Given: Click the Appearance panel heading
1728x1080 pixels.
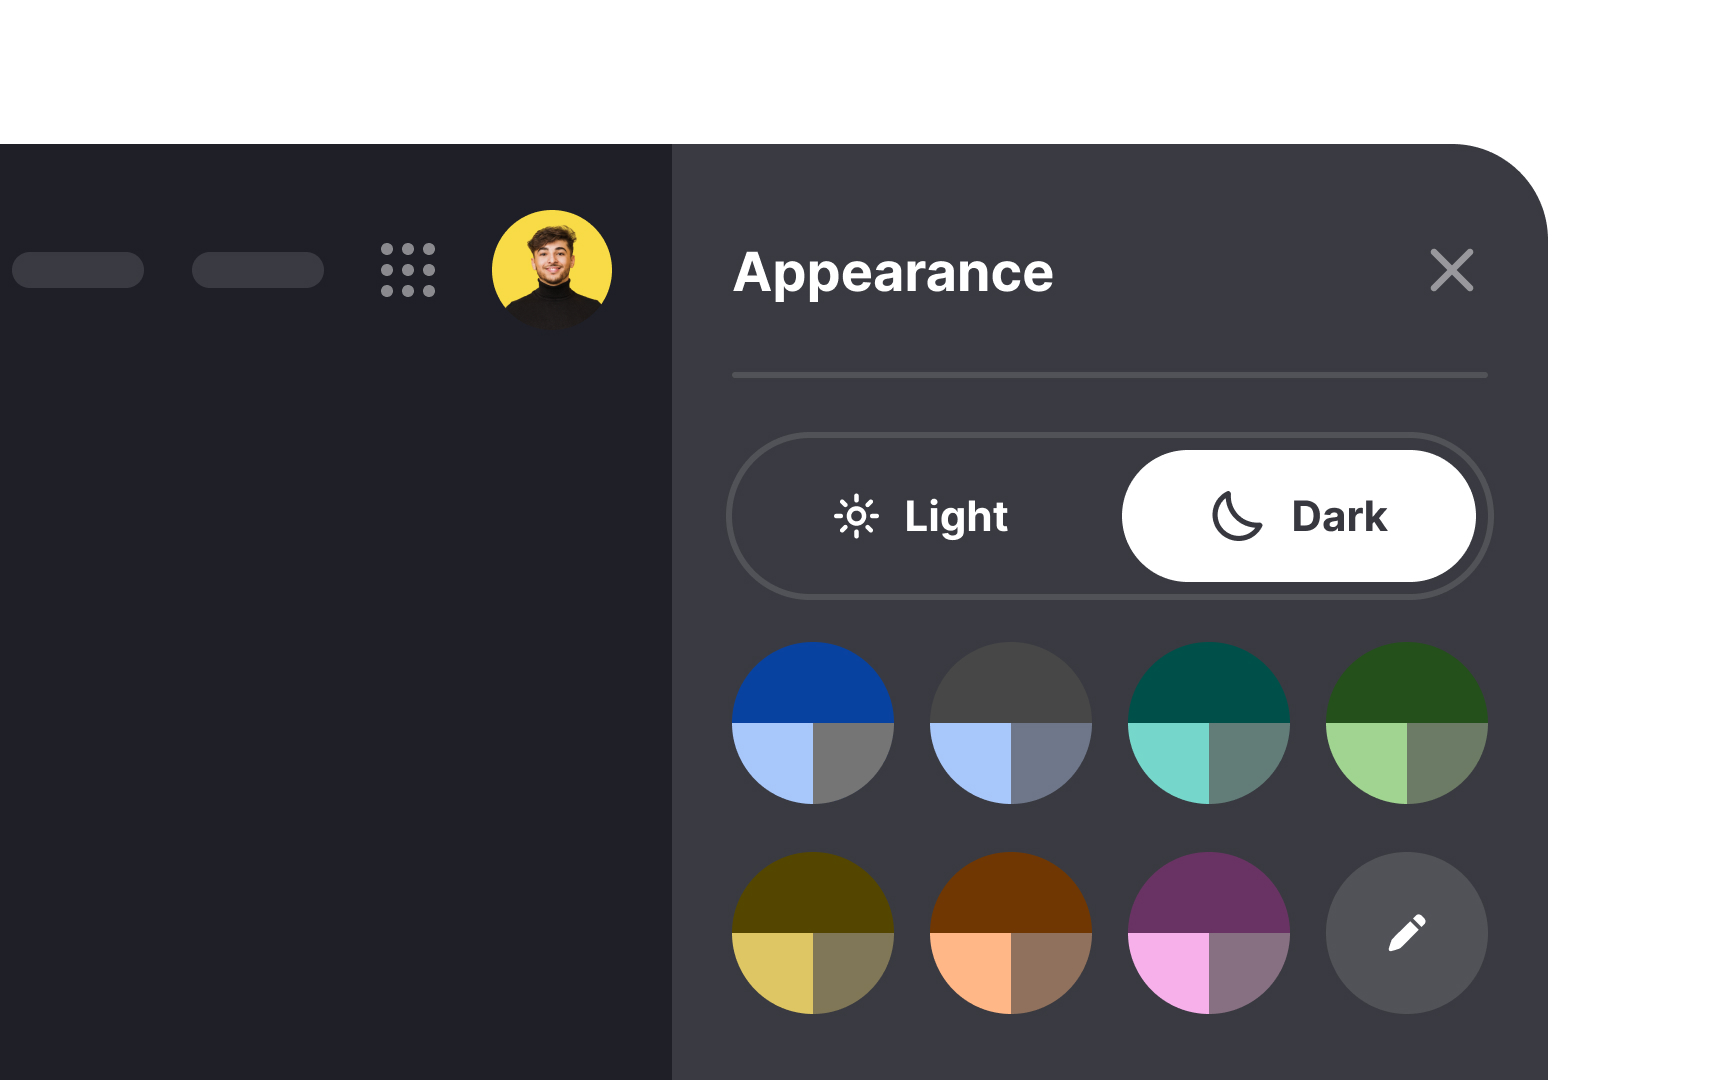Looking at the screenshot, I should 893,272.
